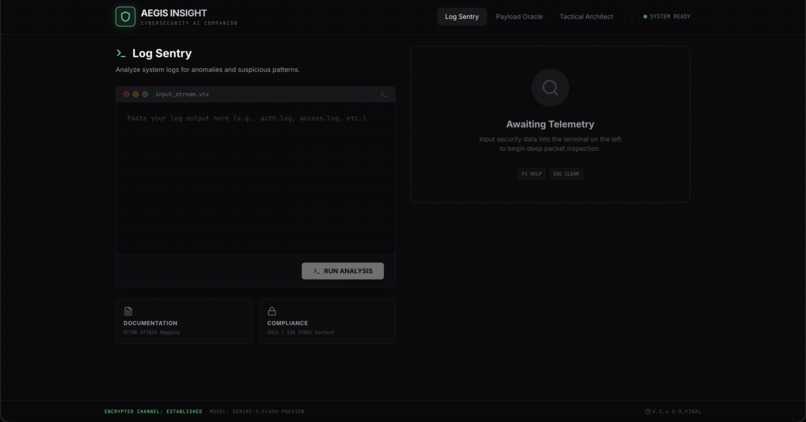Click the Encrypted Channel: Established status
This screenshot has height=422, width=806.
pyautogui.click(x=153, y=411)
